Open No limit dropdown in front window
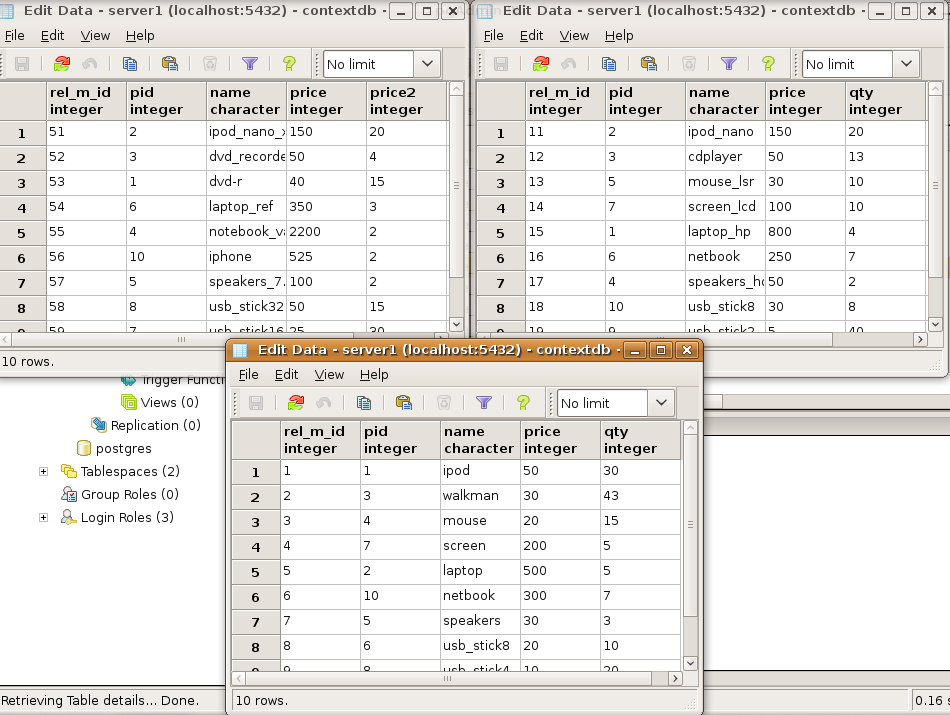Screen dimensions: 950x715 point(662,403)
